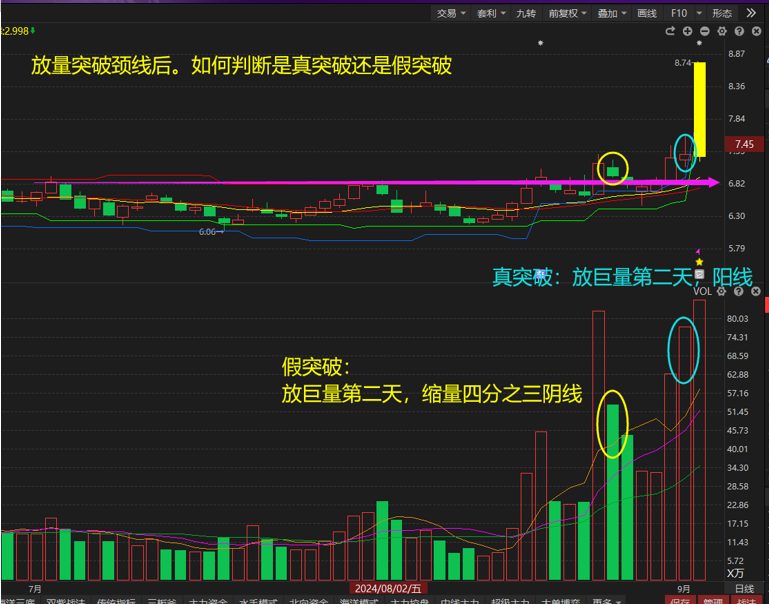This screenshot has height=604, width=769.
Task: Click the date label 2024/08/02/五
Action: [x=388, y=588]
